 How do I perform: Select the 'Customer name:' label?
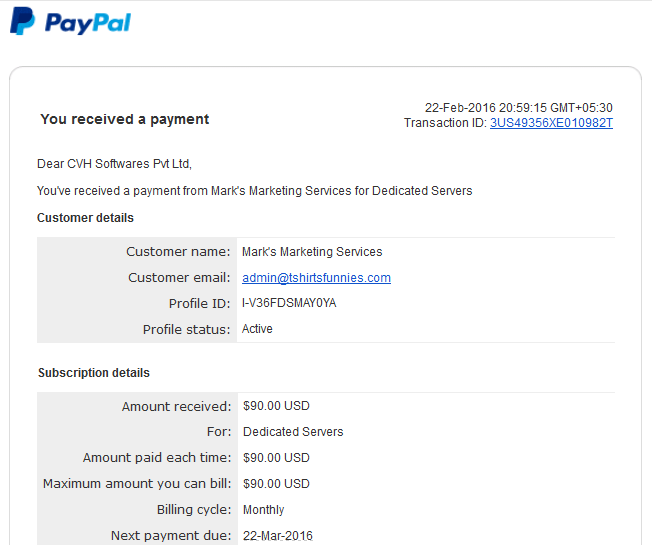coord(178,252)
